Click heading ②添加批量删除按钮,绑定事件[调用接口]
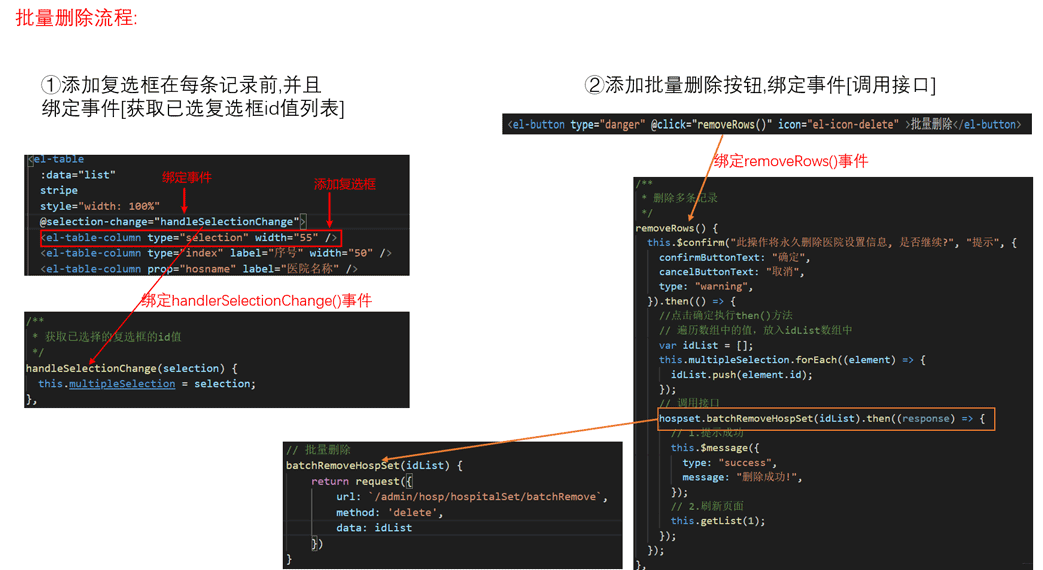This screenshot has height=570, width=1043. coord(760,84)
